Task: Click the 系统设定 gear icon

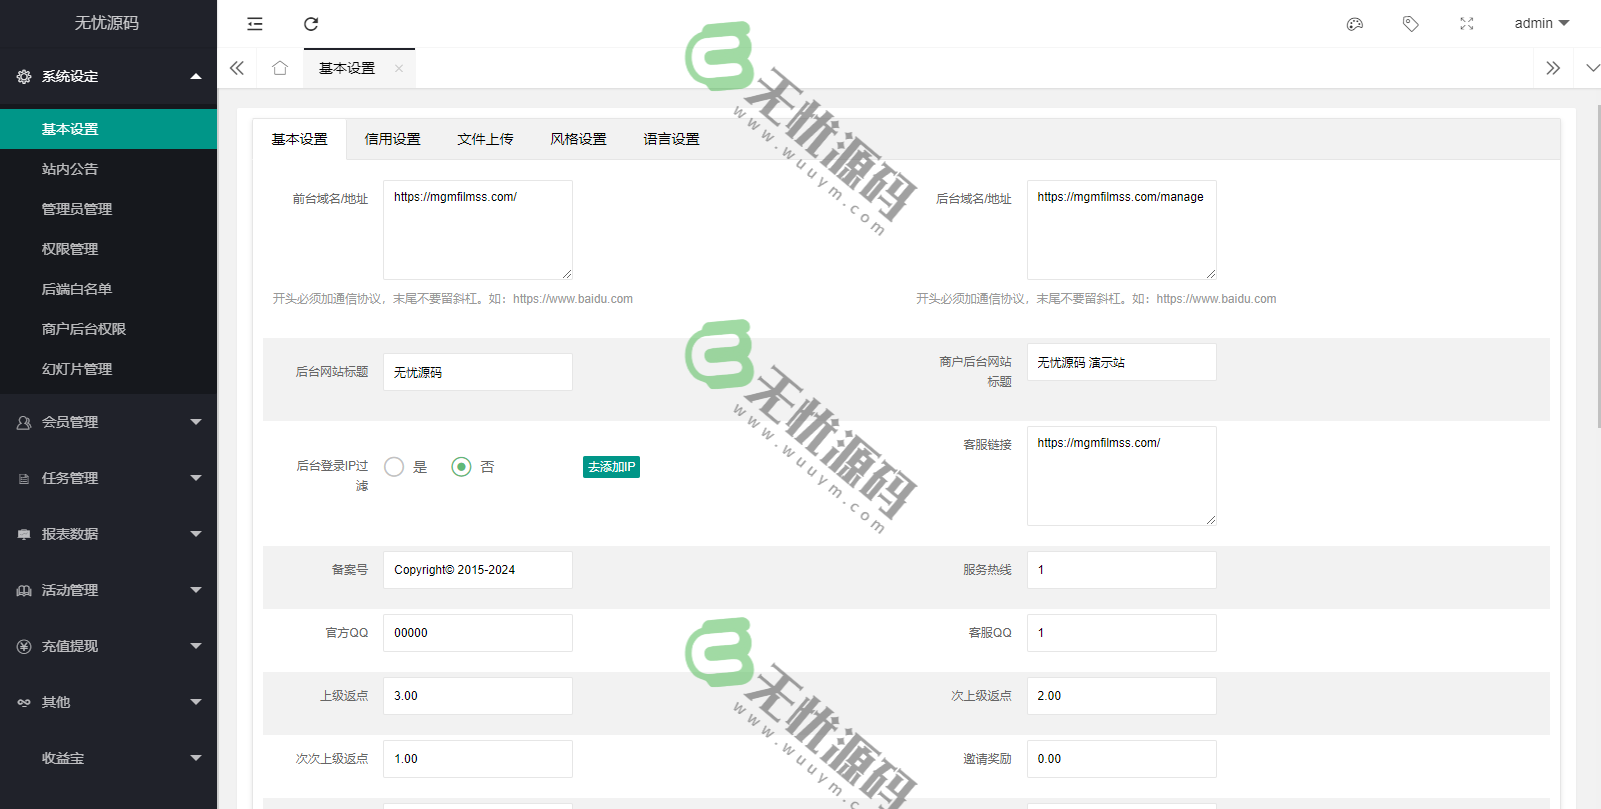Action: (x=24, y=76)
